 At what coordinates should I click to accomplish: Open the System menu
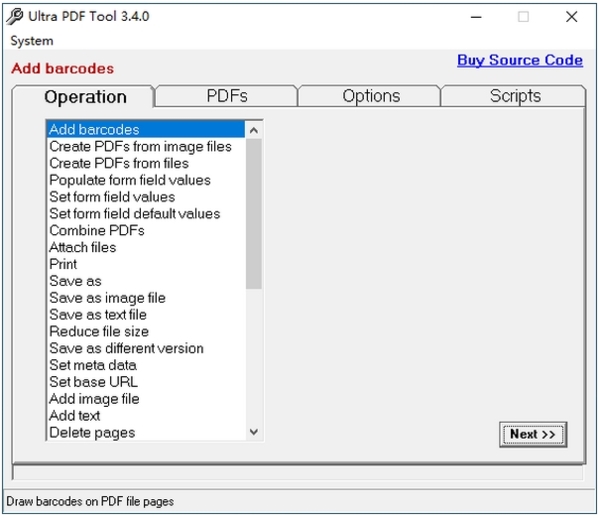coord(32,41)
